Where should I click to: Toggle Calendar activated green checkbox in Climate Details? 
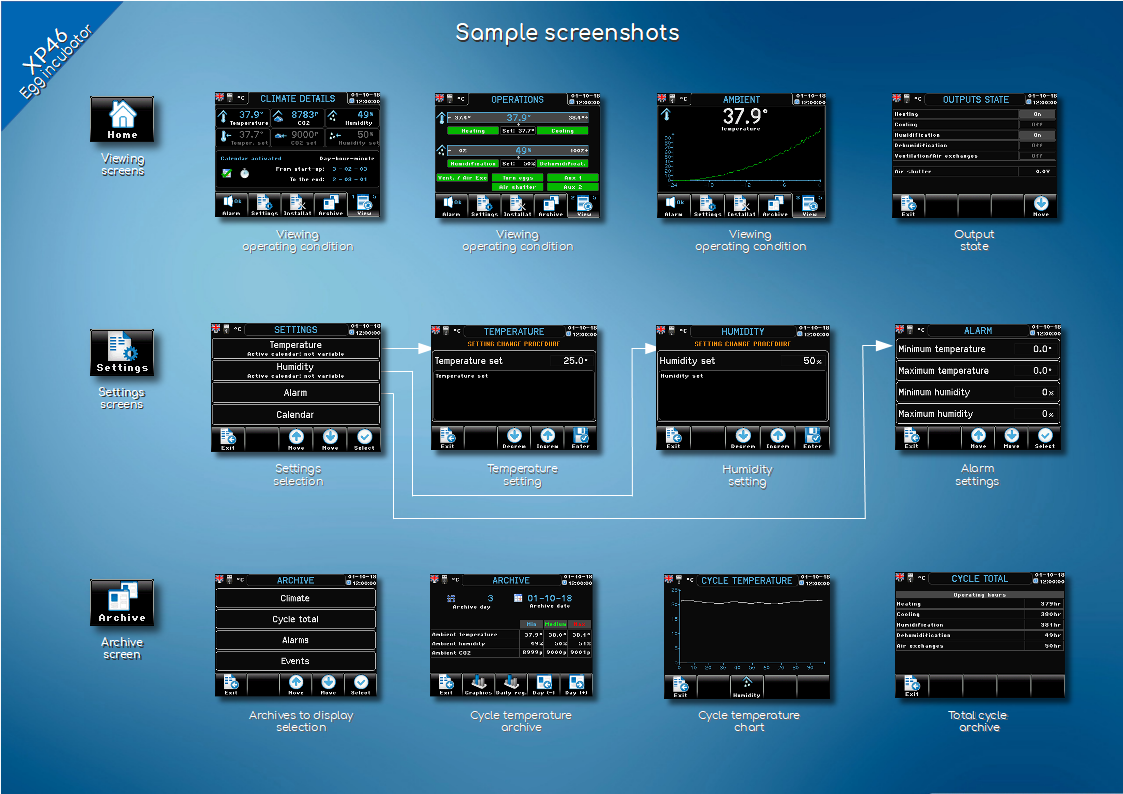(x=227, y=173)
